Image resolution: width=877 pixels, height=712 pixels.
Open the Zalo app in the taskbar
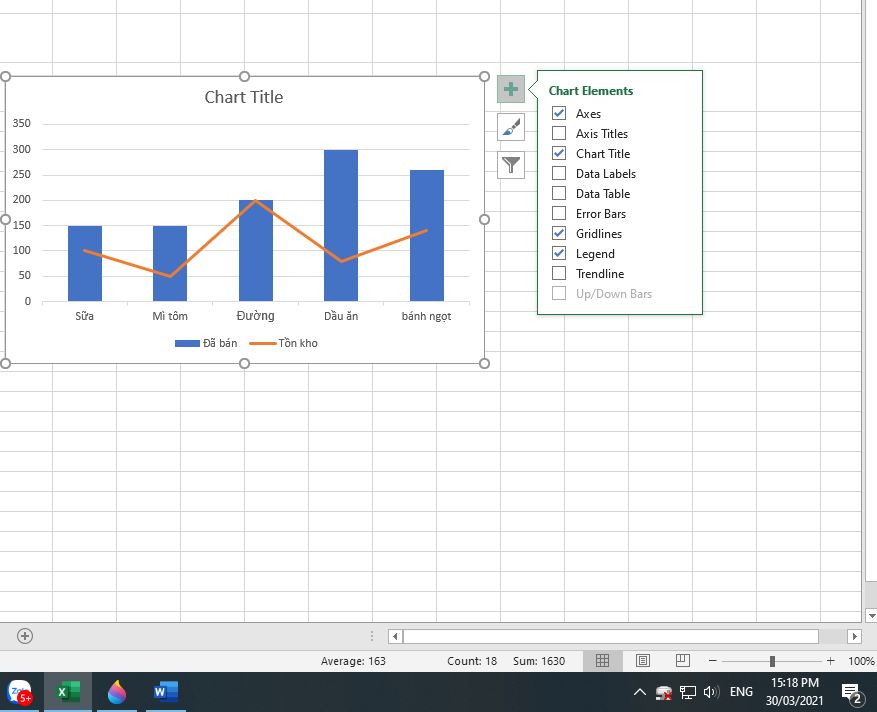click(x=20, y=692)
